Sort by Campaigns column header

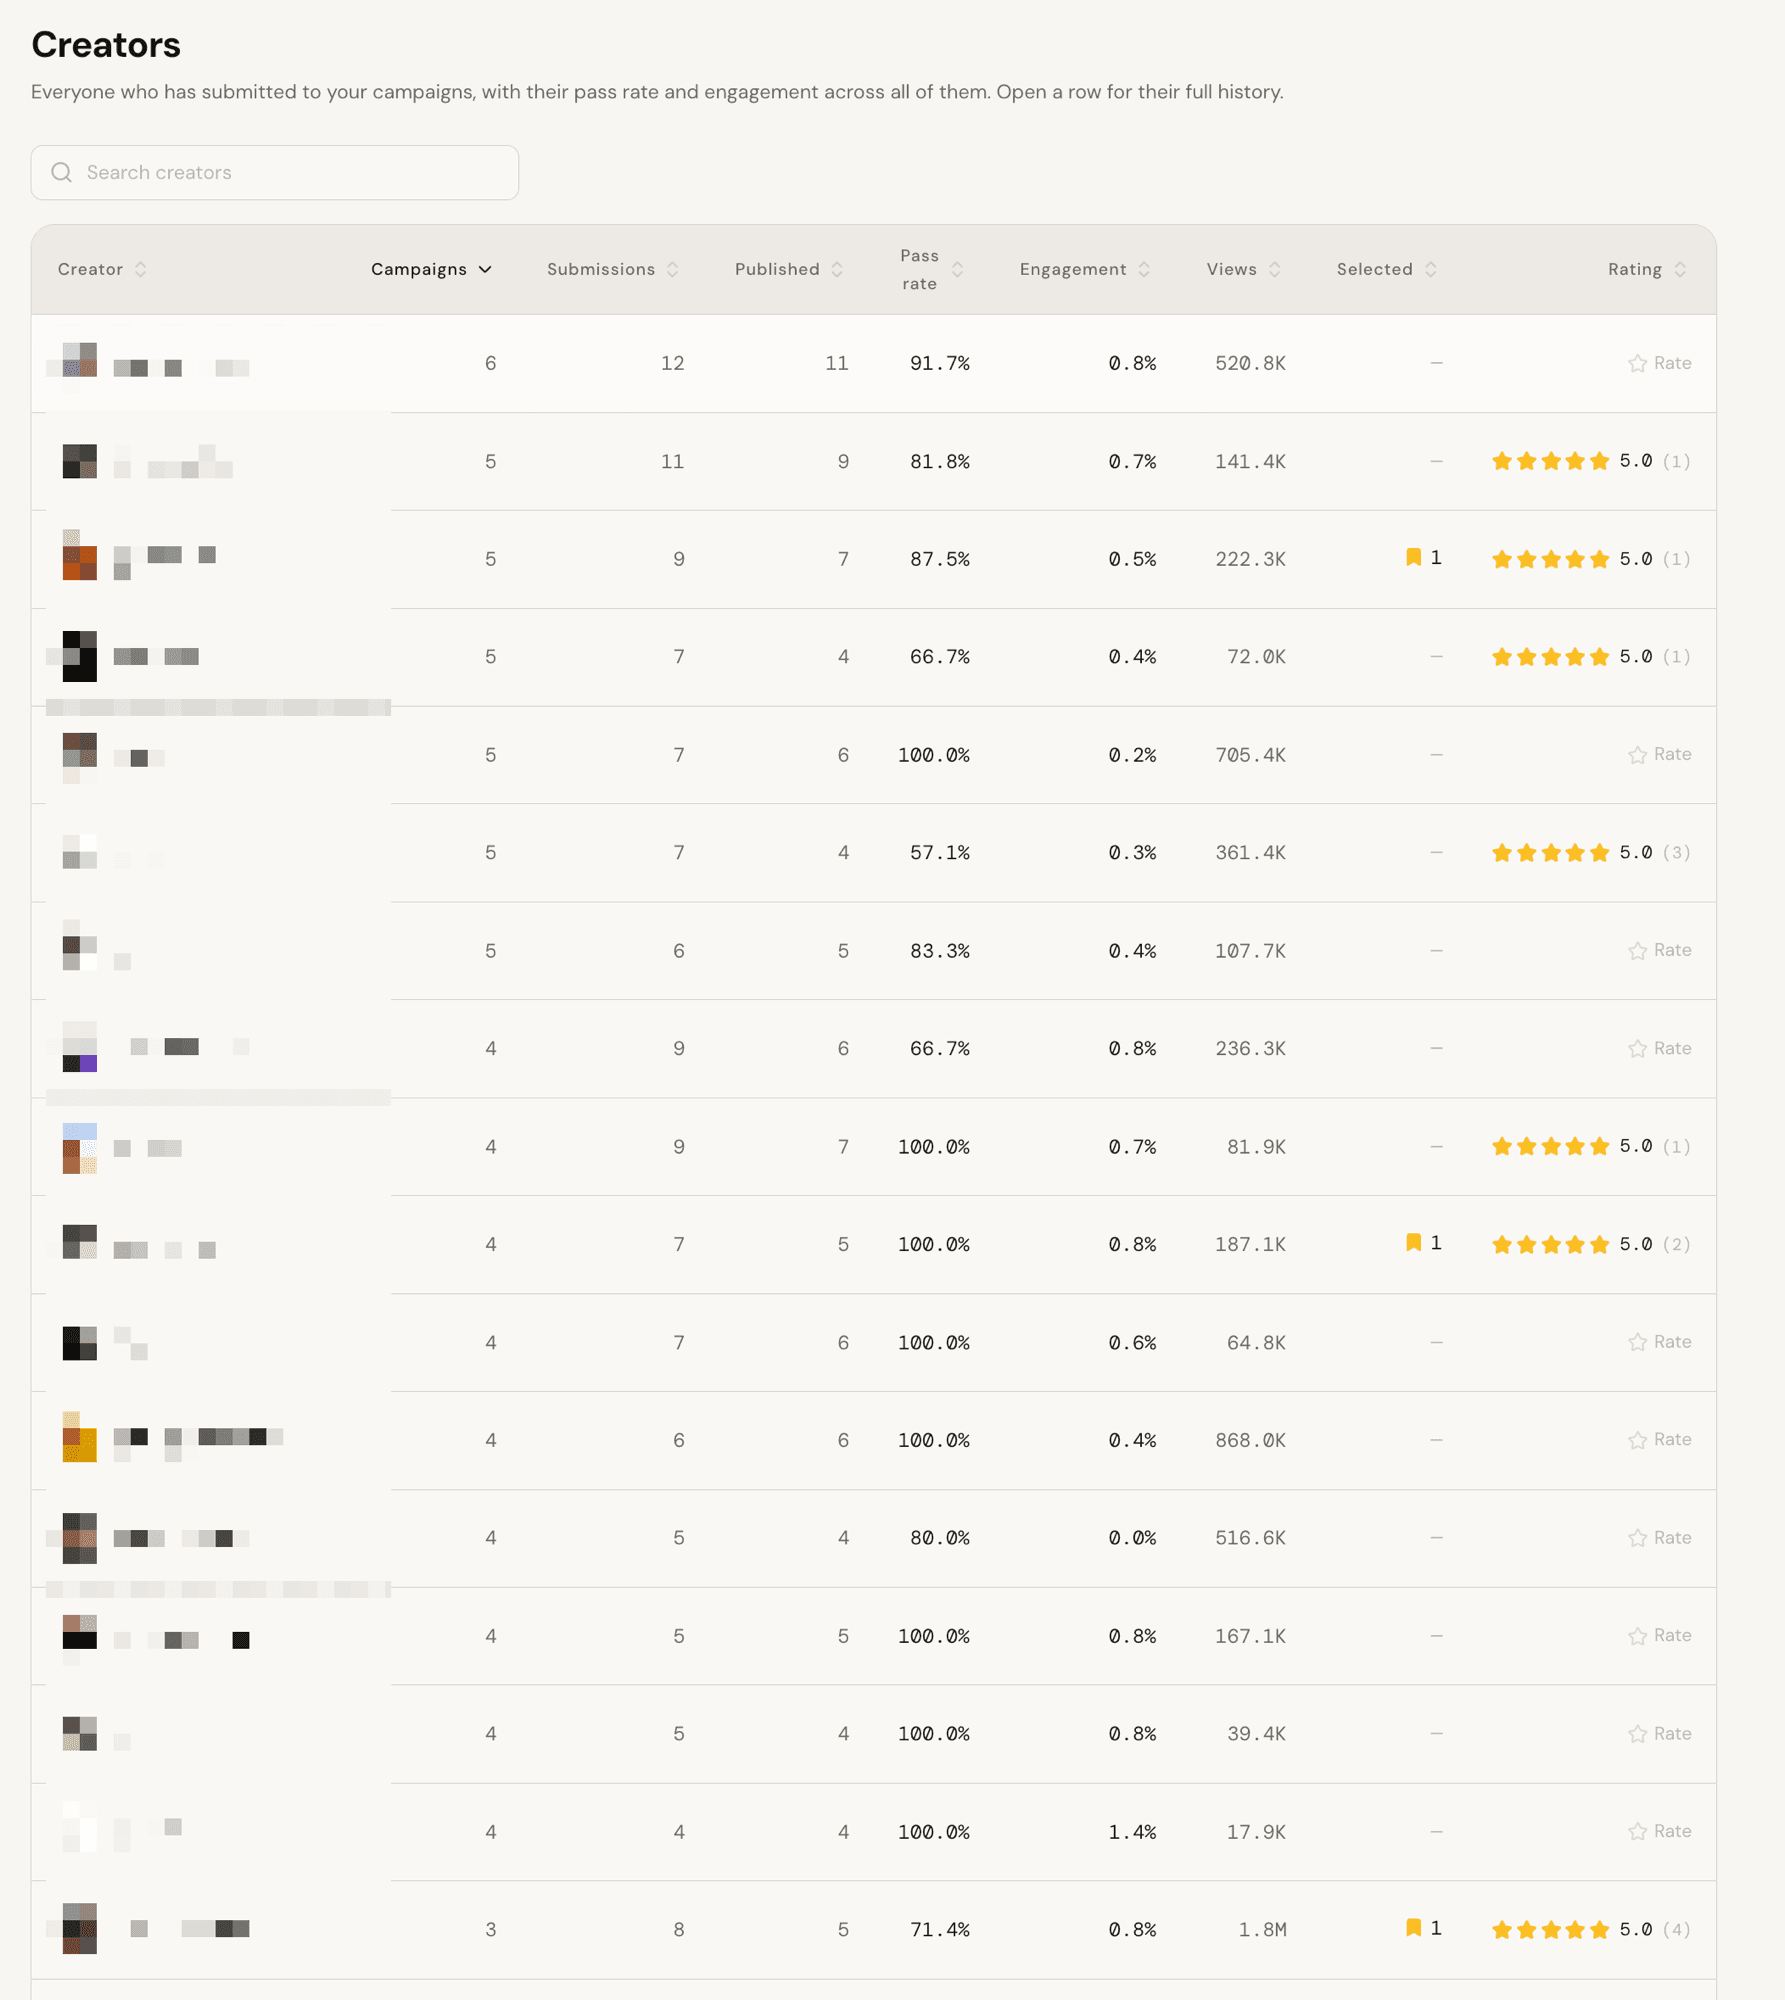click(x=431, y=269)
